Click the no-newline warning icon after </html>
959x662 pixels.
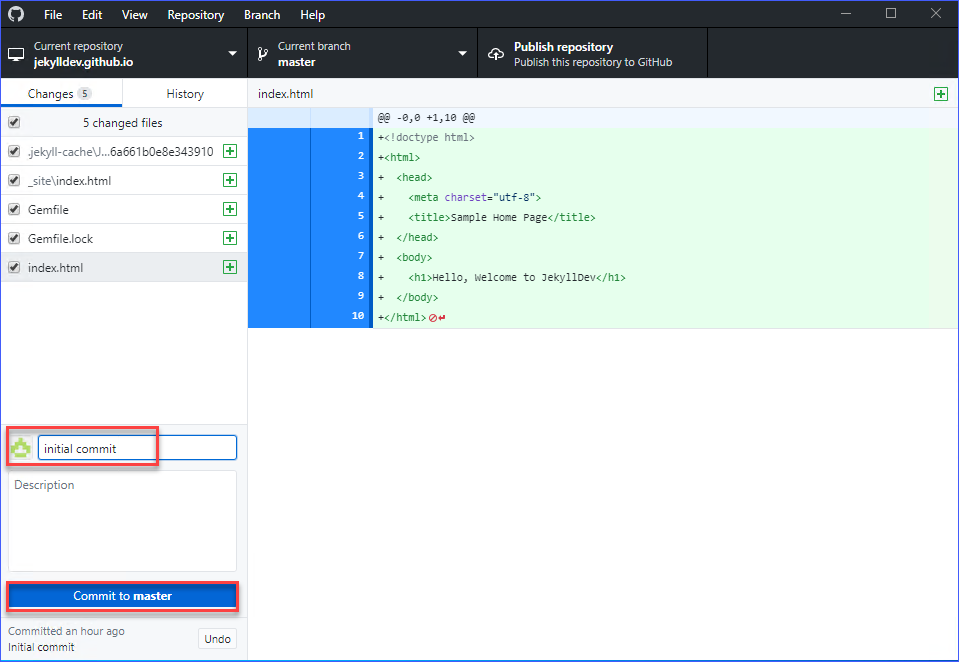[x=437, y=318]
